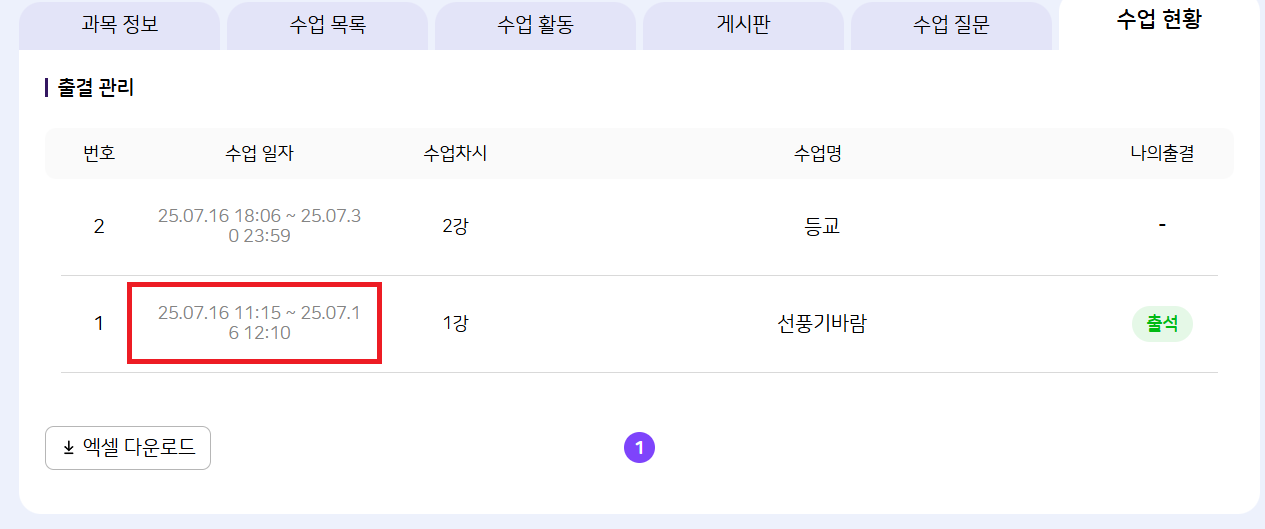The width and height of the screenshot is (1265, 529).
Task: Click the 2강 lesson cell
Action: coord(455,226)
